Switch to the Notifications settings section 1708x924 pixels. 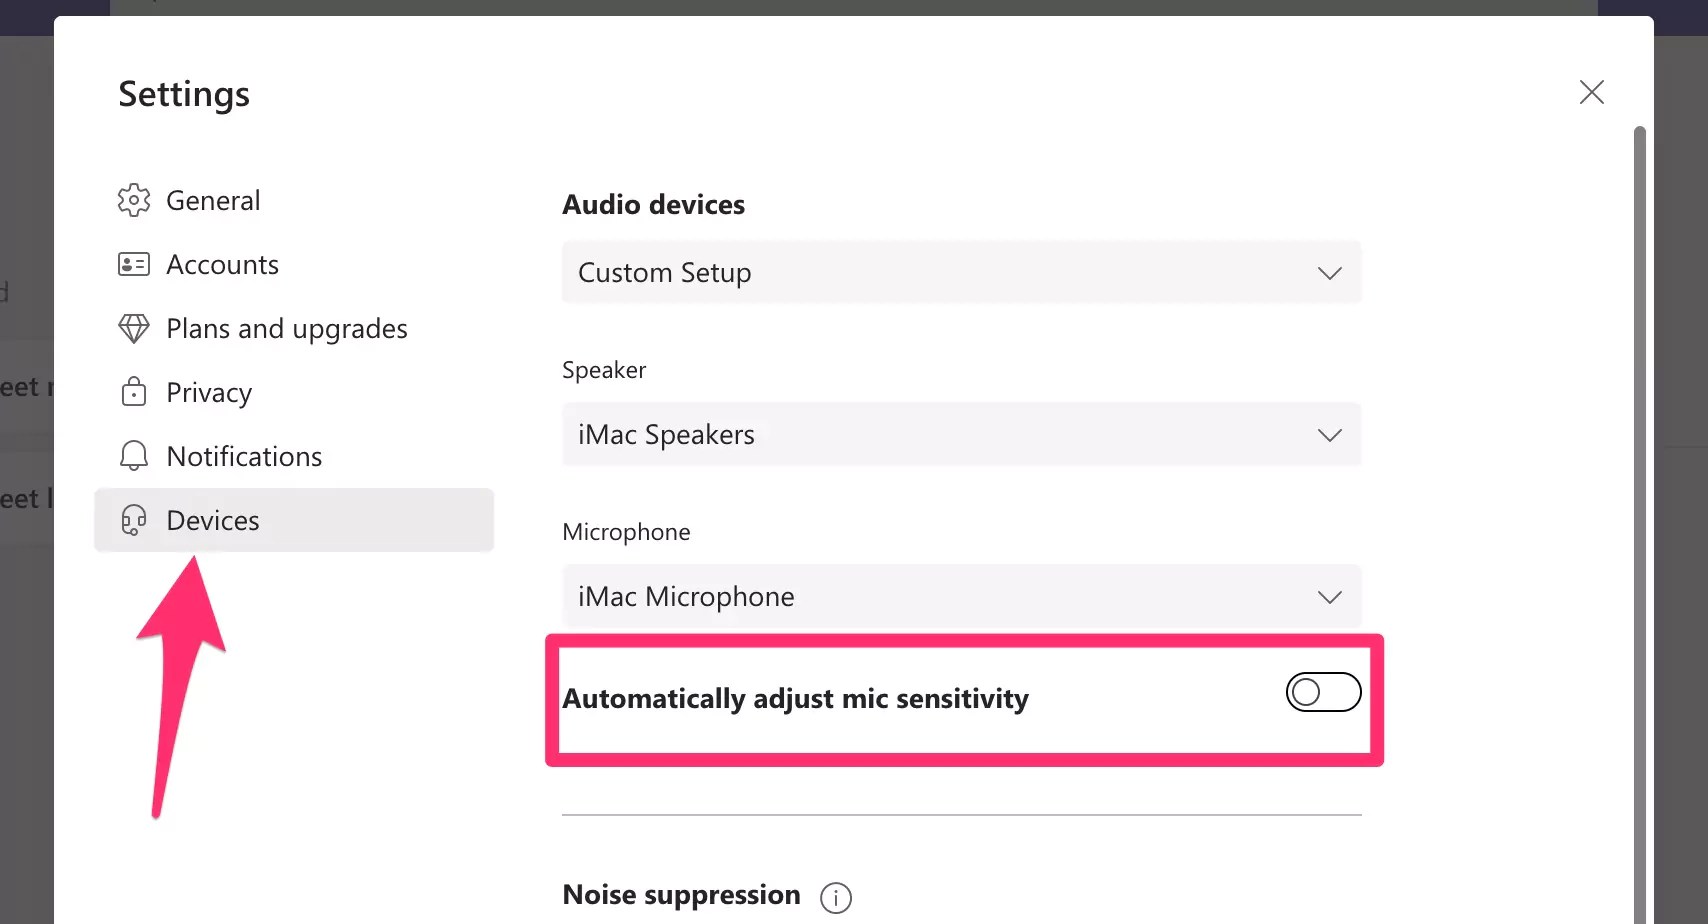(244, 456)
